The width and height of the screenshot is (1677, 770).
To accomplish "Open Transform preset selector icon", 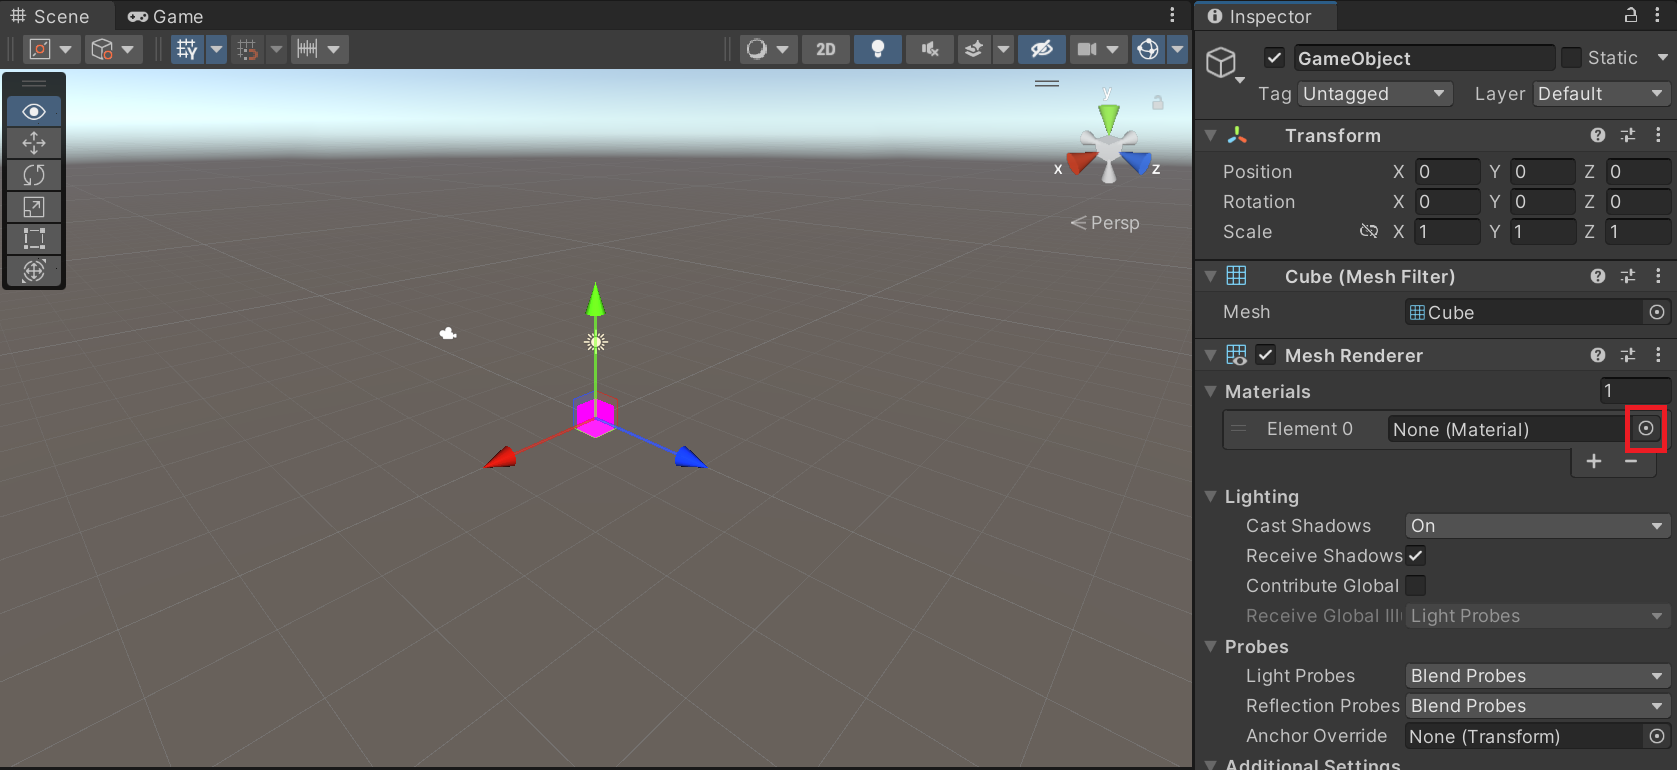I will coord(1628,135).
